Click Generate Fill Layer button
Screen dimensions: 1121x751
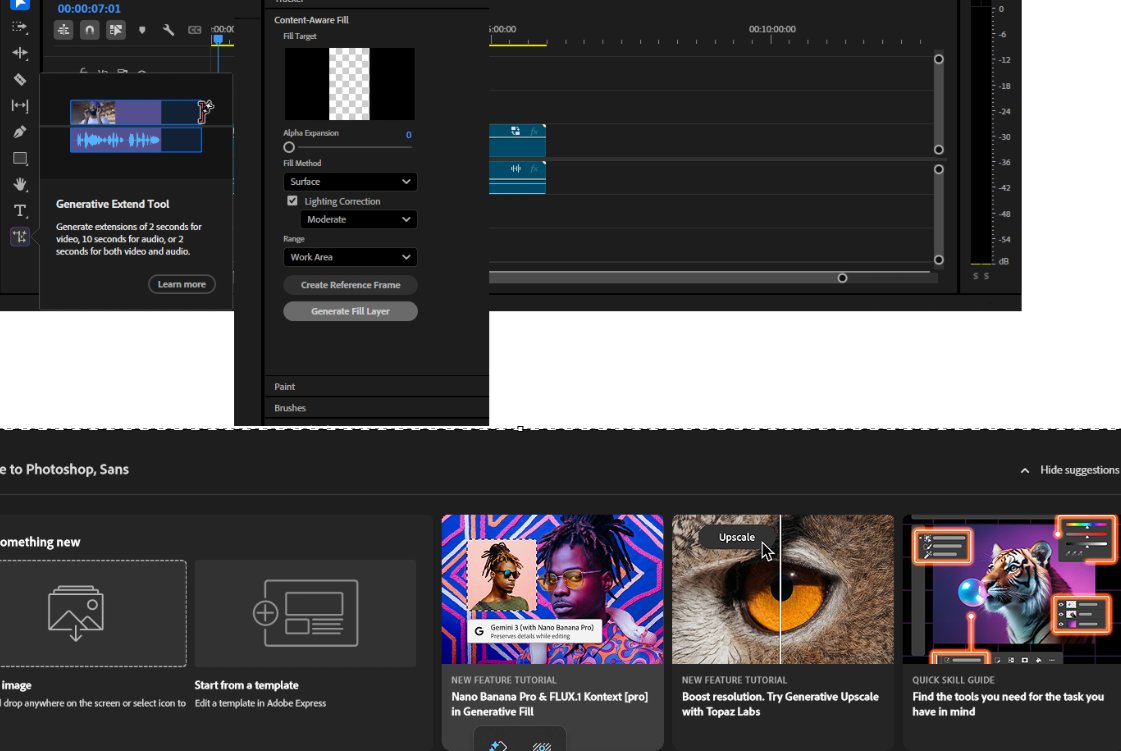350,311
